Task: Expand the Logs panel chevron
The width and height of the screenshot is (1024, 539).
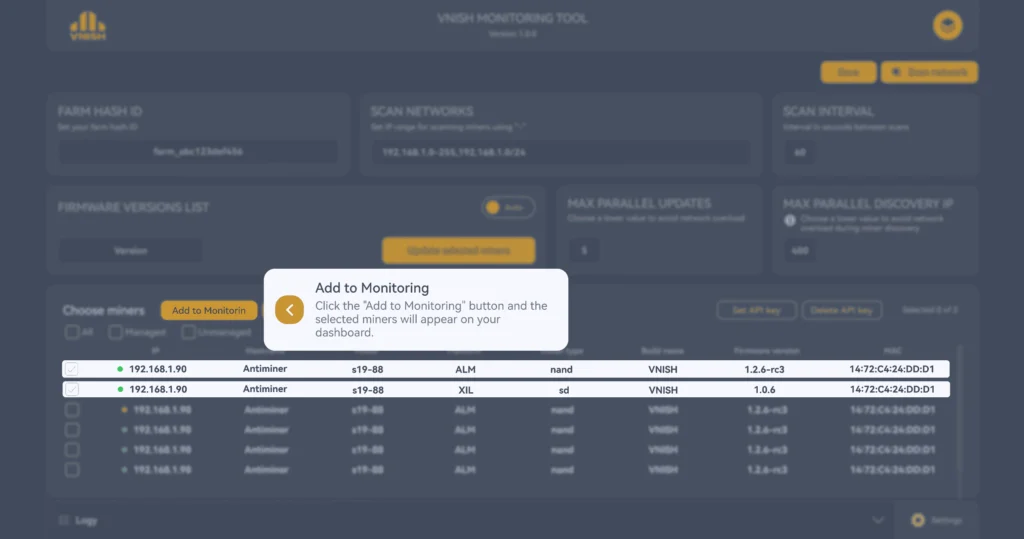Action: pos(878,520)
